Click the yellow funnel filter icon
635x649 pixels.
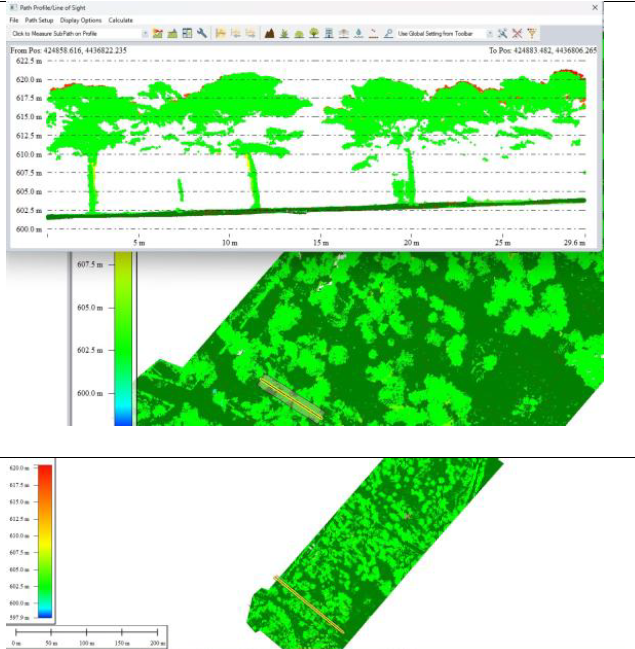531,33
